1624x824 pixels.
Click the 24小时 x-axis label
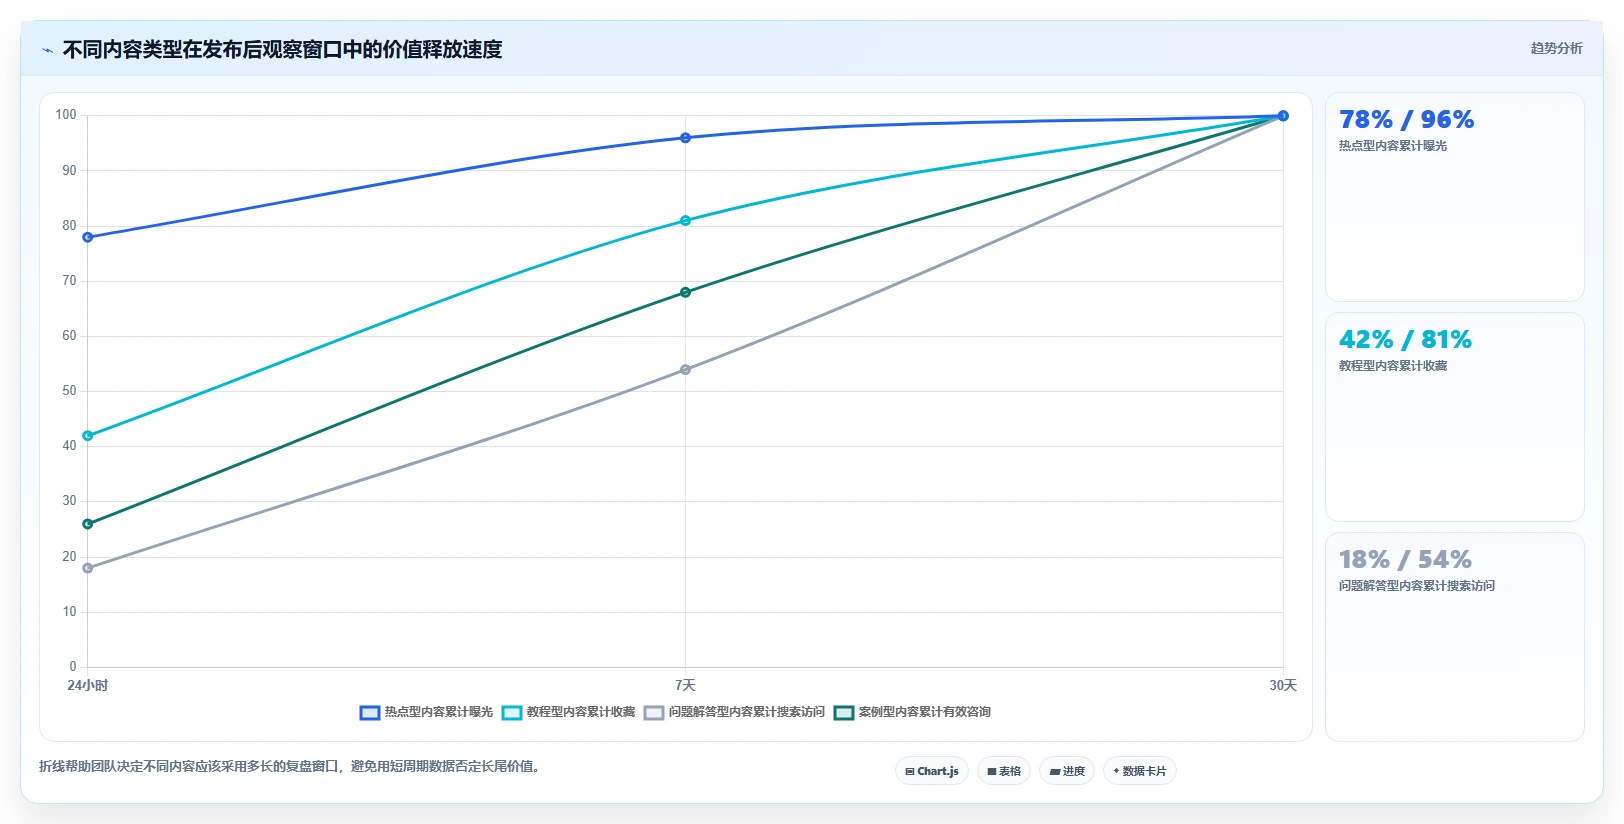click(88, 685)
